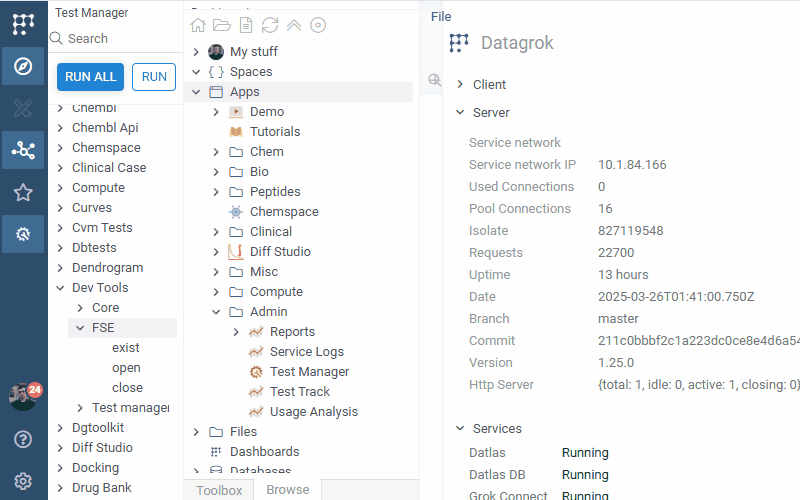
Task: Click the Open file folder toolbar icon
Action: coord(222,25)
